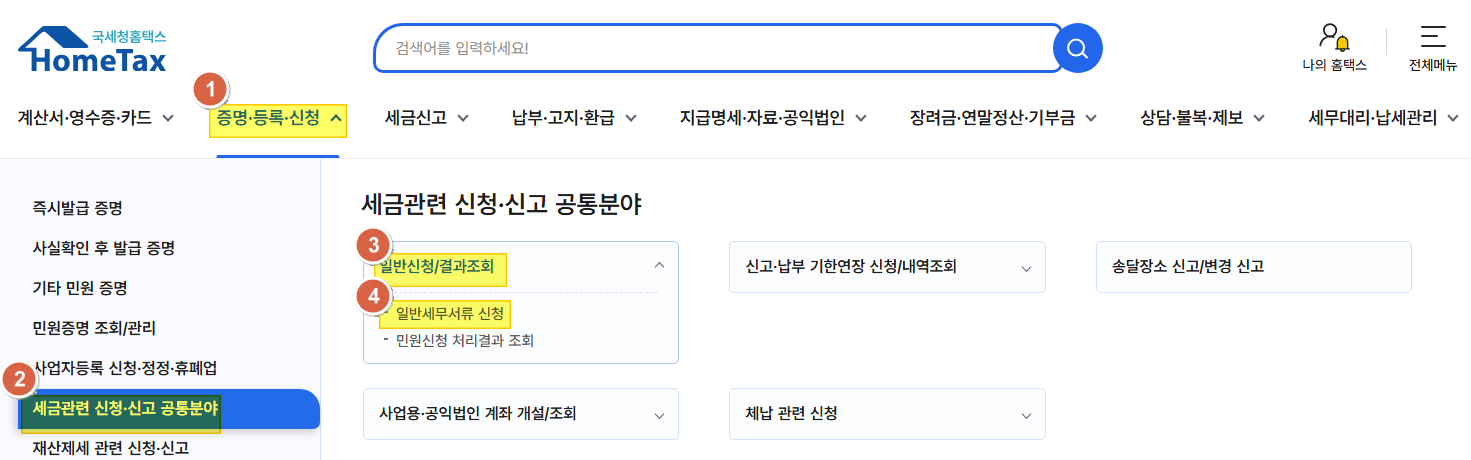Expand 신고·납부 기한연장 신청/내역조회 chevron
The image size is (1471, 460).
coord(1026,268)
